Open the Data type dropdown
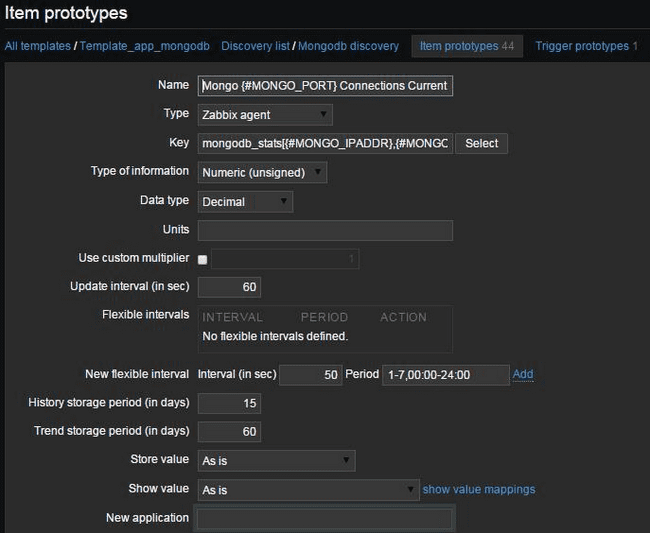Screen dimensions: 652x533 coord(245,202)
